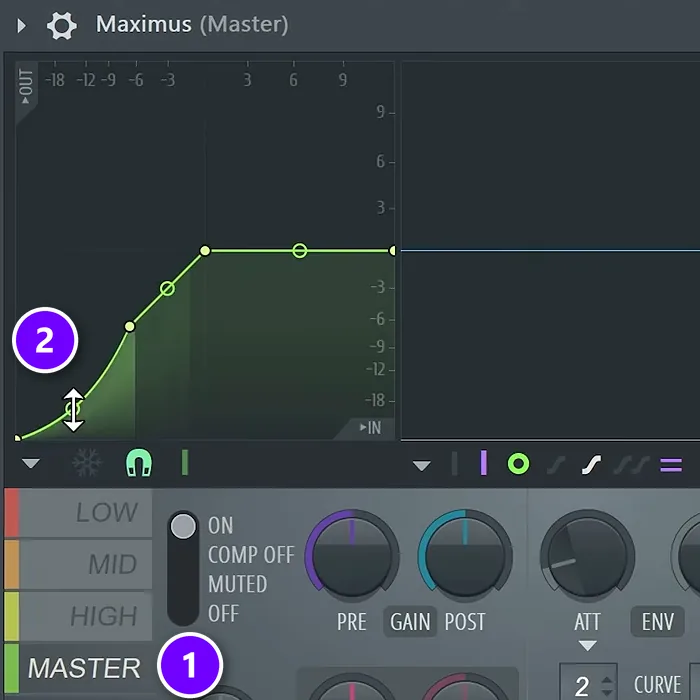Expand the plugin menu arrow beside gear
Image resolution: width=700 pixels, height=700 pixels.
point(21,25)
